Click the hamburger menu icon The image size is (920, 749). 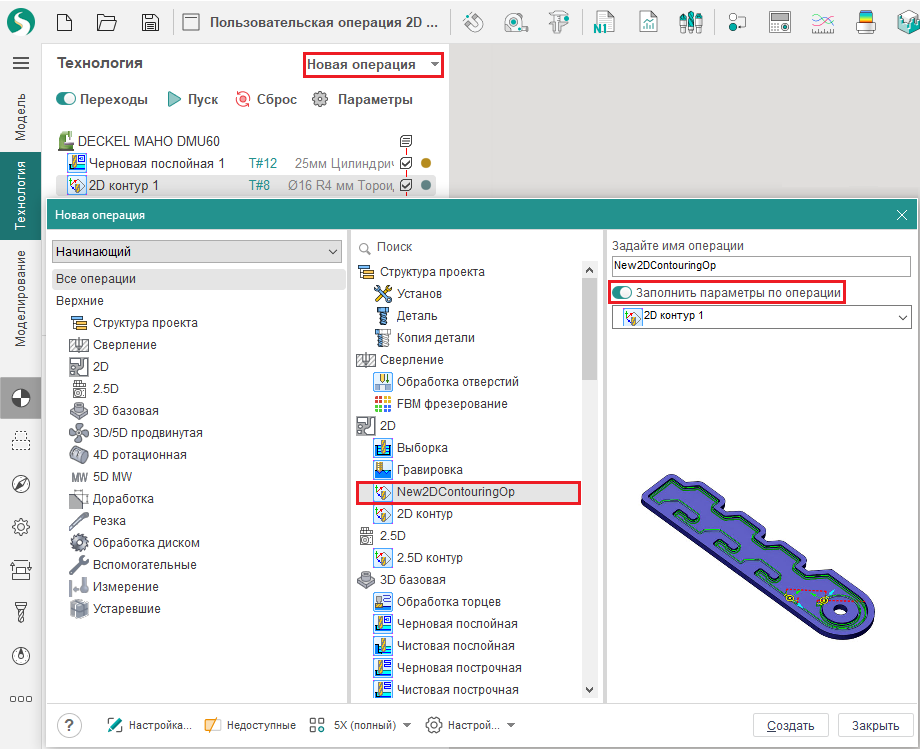tap(20, 63)
